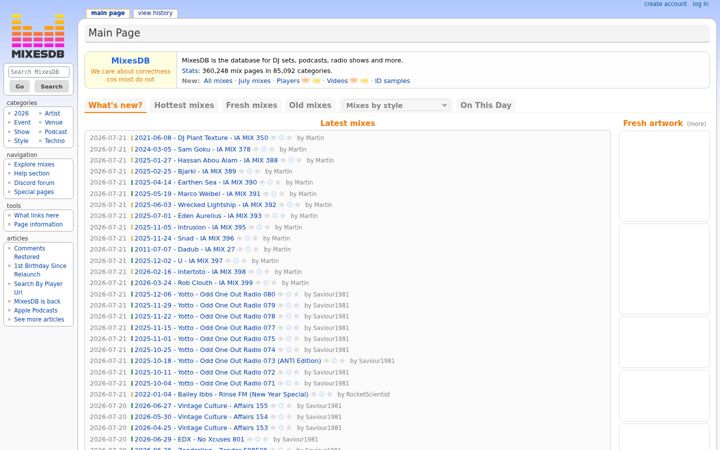Open Yotto Odd One Out Radio 073 ANTI Edition

[228, 361]
